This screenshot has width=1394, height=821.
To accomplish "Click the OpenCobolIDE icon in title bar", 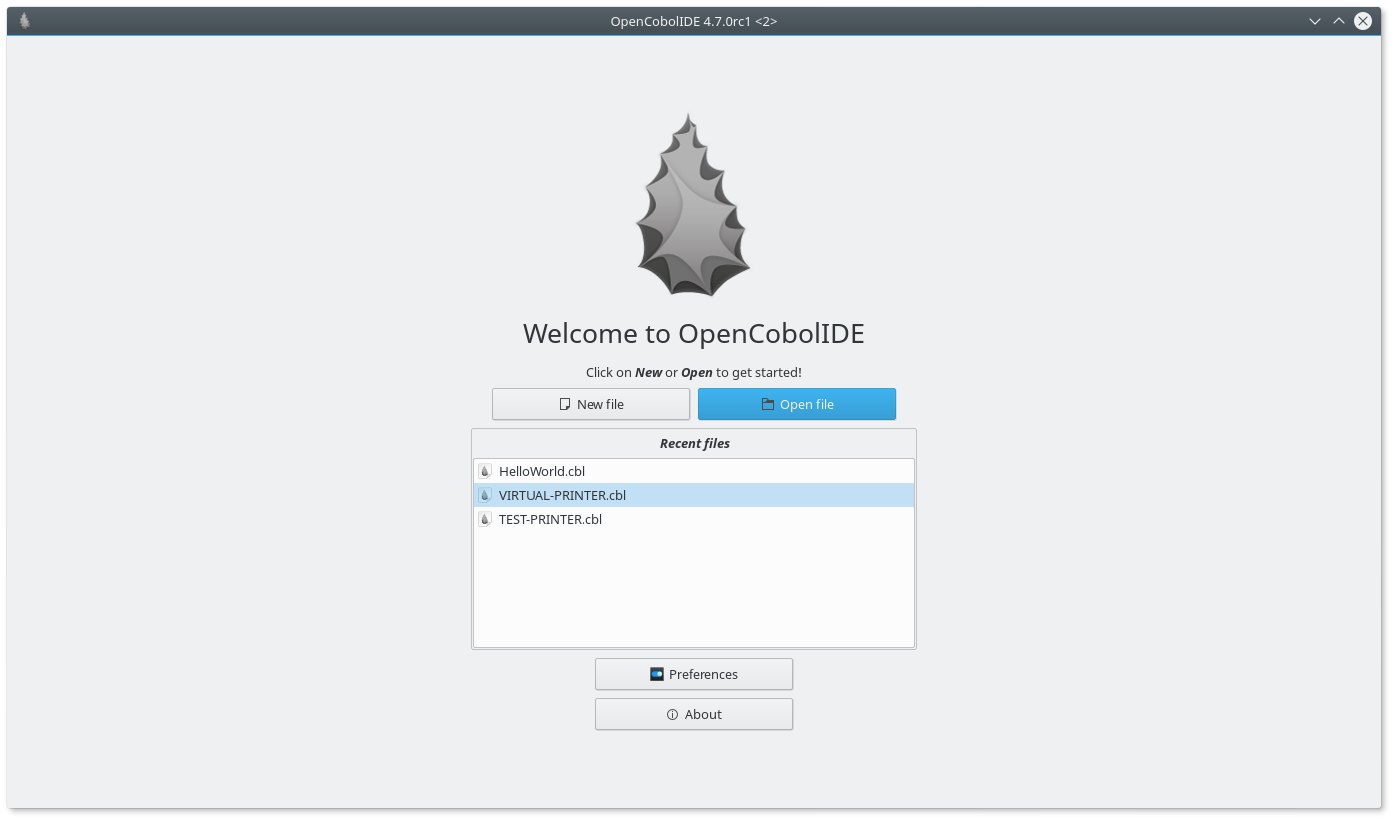I will (x=24, y=21).
